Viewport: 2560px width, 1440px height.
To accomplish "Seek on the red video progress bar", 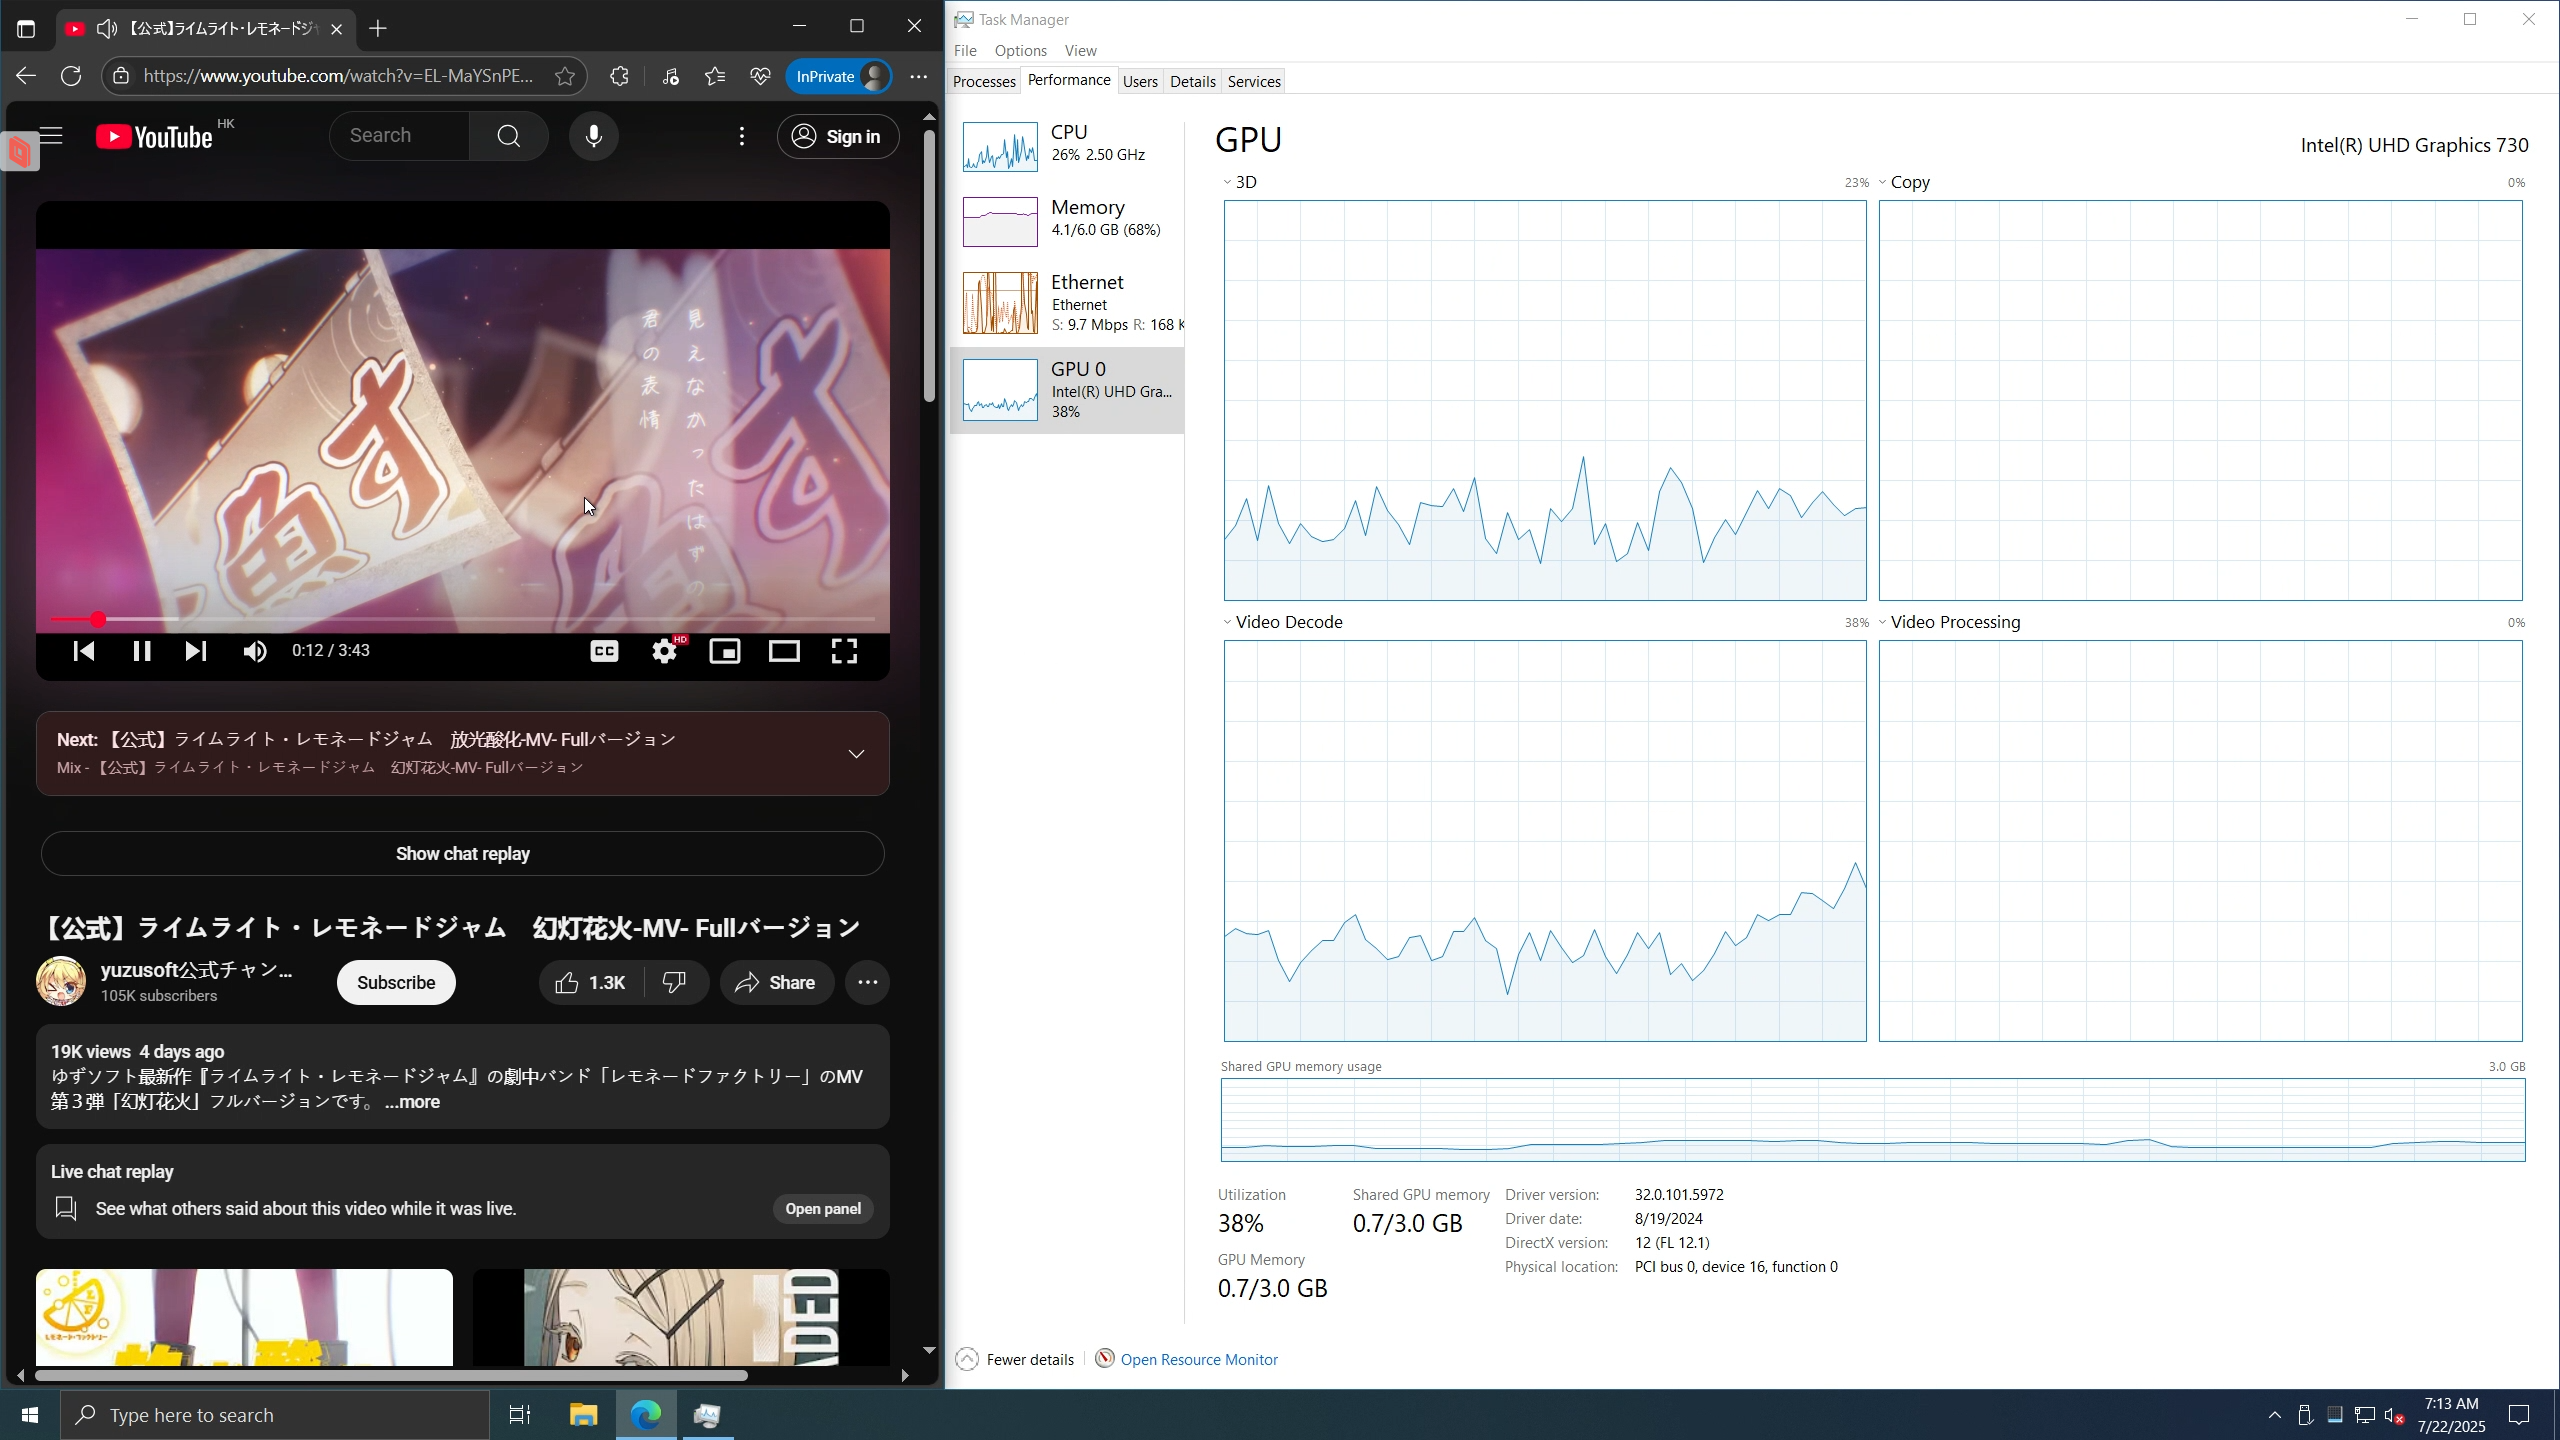I will [x=463, y=620].
